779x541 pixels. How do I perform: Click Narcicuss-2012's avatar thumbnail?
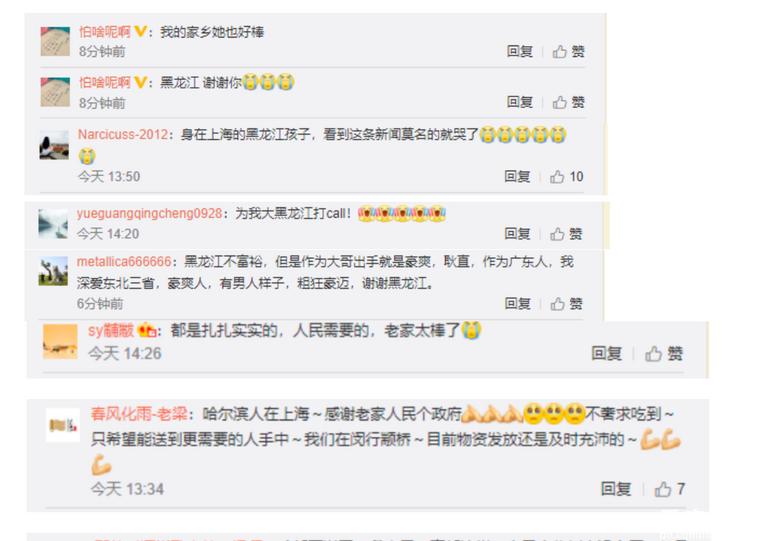(54, 145)
